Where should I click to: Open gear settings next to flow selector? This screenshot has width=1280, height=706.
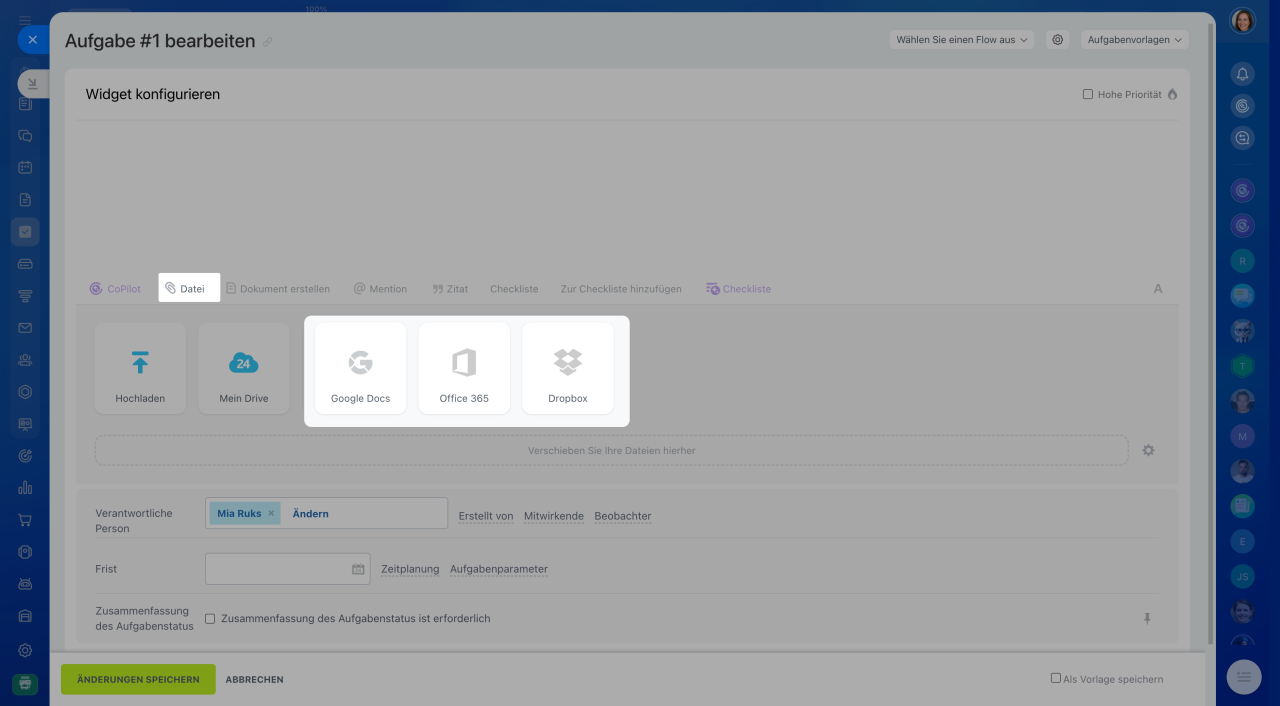1057,40
